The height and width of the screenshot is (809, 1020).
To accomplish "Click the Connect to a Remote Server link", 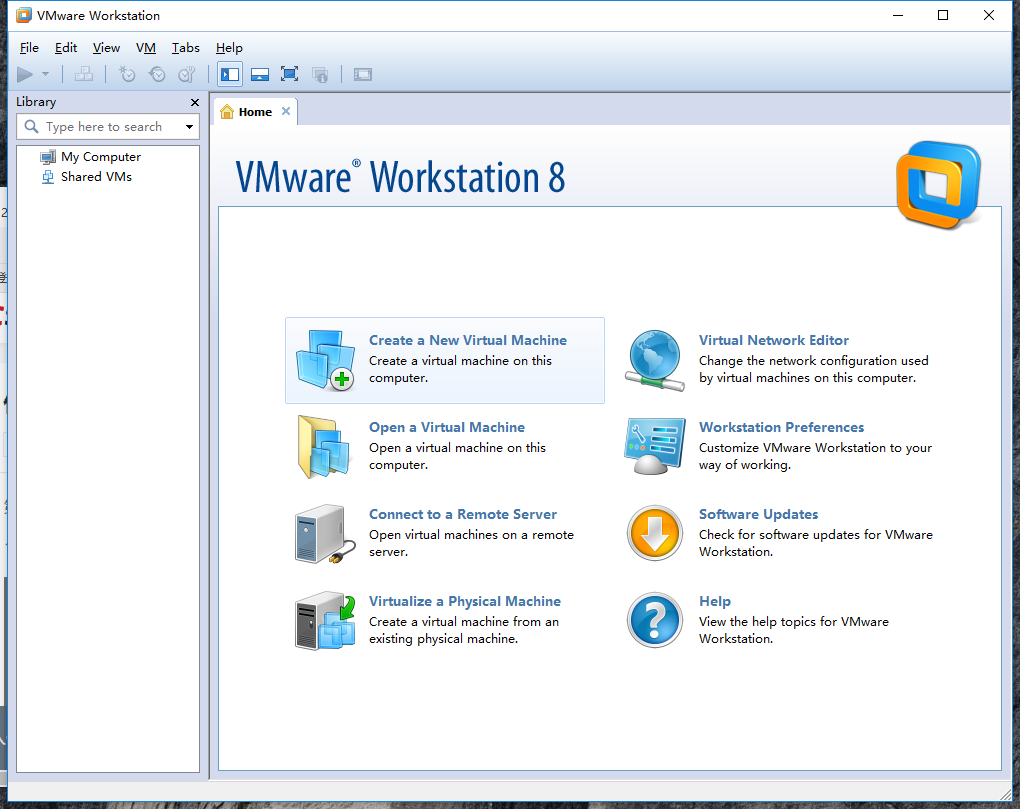I will (463, 514).
